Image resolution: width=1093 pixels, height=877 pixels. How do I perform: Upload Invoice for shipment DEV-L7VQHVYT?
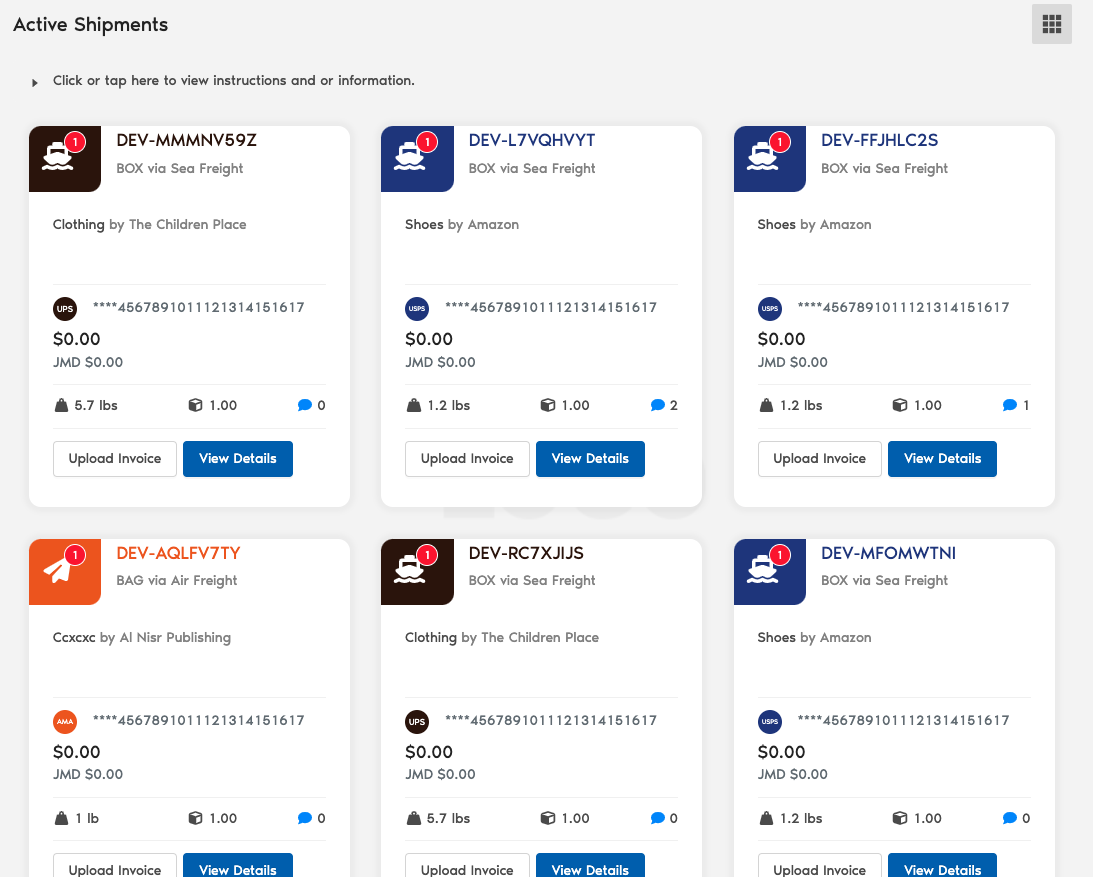[467, 459]
